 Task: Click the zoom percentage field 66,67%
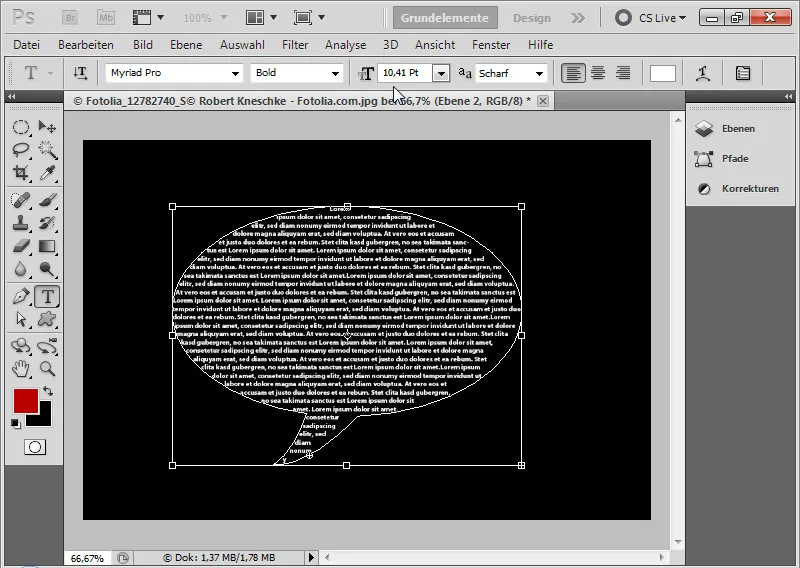(87, 558)
